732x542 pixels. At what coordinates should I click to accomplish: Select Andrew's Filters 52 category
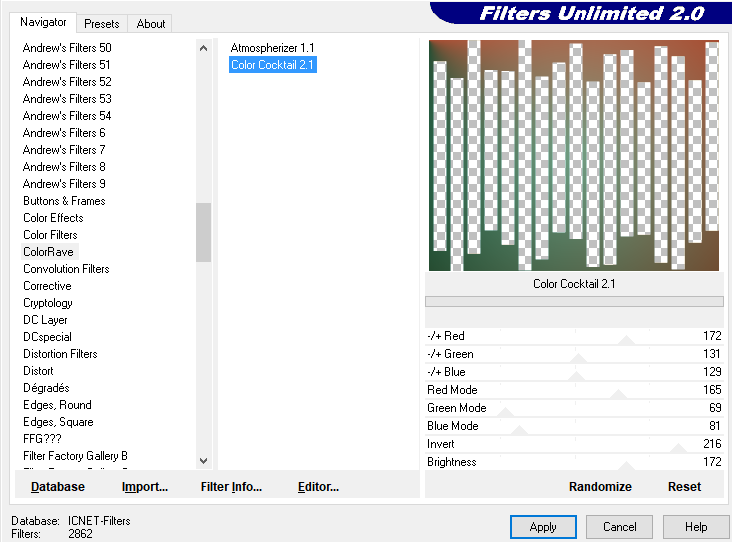click(67, 82)
